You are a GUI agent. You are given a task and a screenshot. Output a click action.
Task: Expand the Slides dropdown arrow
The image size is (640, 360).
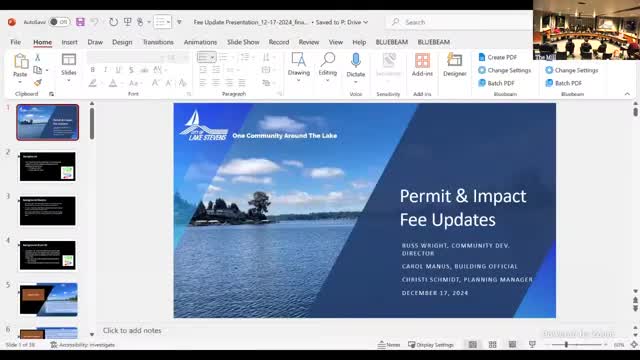(69, 81)
